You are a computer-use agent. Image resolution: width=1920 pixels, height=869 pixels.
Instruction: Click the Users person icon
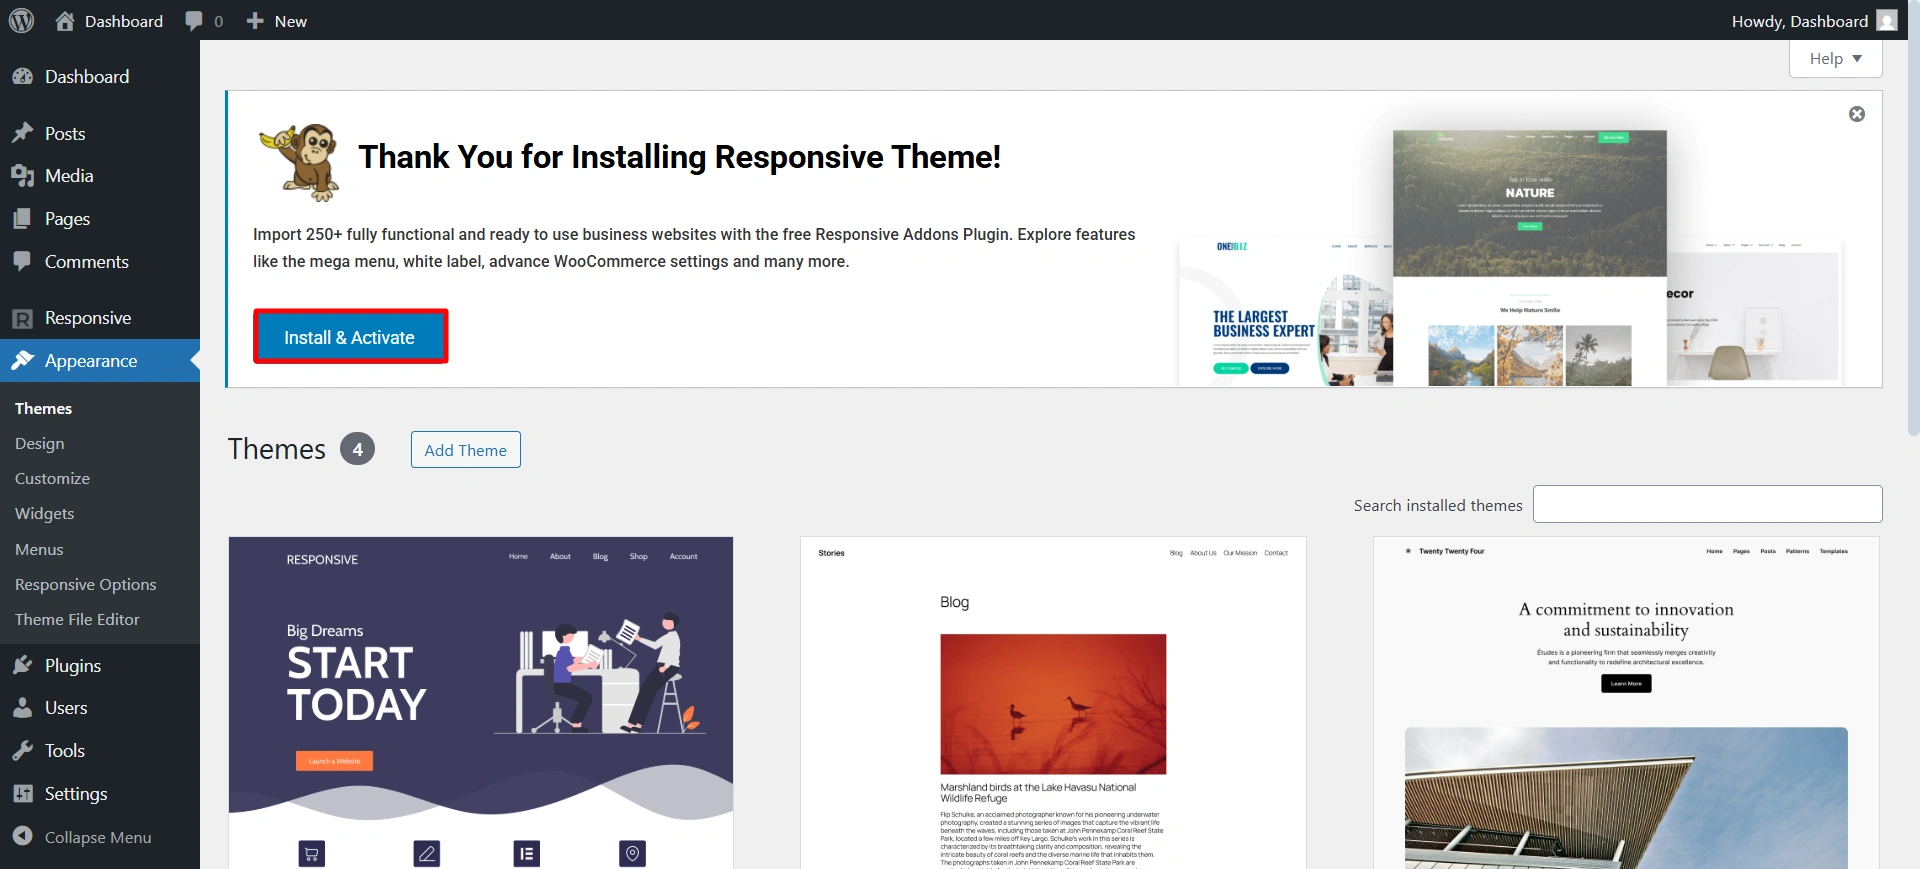click(x=22, y=708)
